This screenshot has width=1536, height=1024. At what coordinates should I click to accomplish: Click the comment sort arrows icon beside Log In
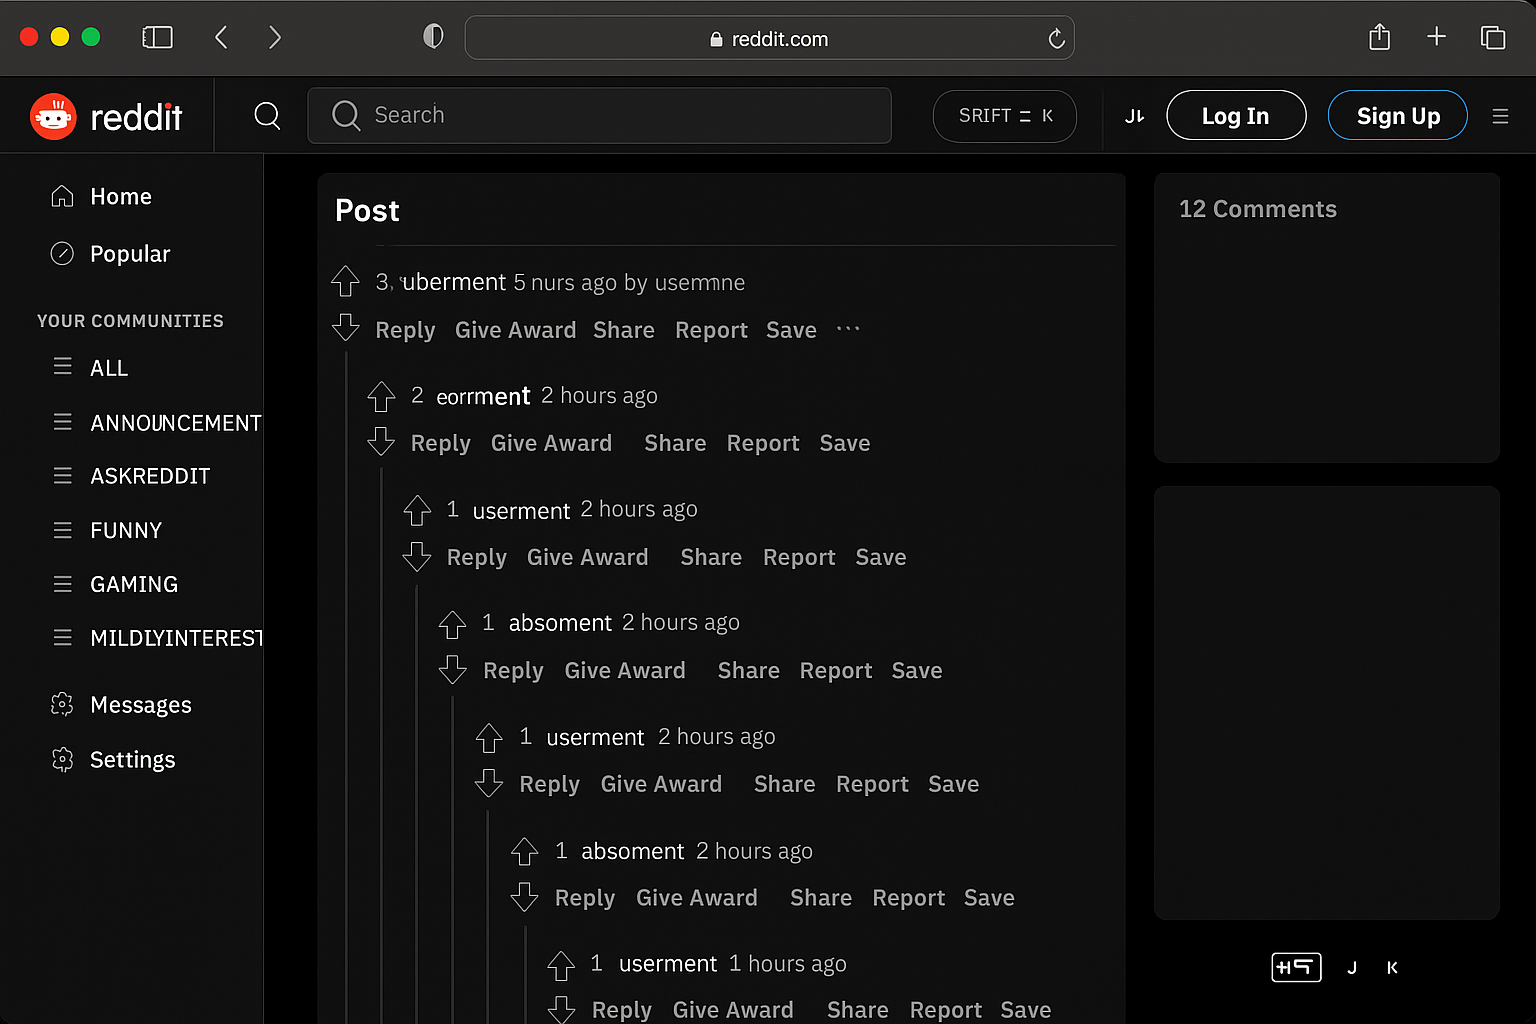[1134, 115]
